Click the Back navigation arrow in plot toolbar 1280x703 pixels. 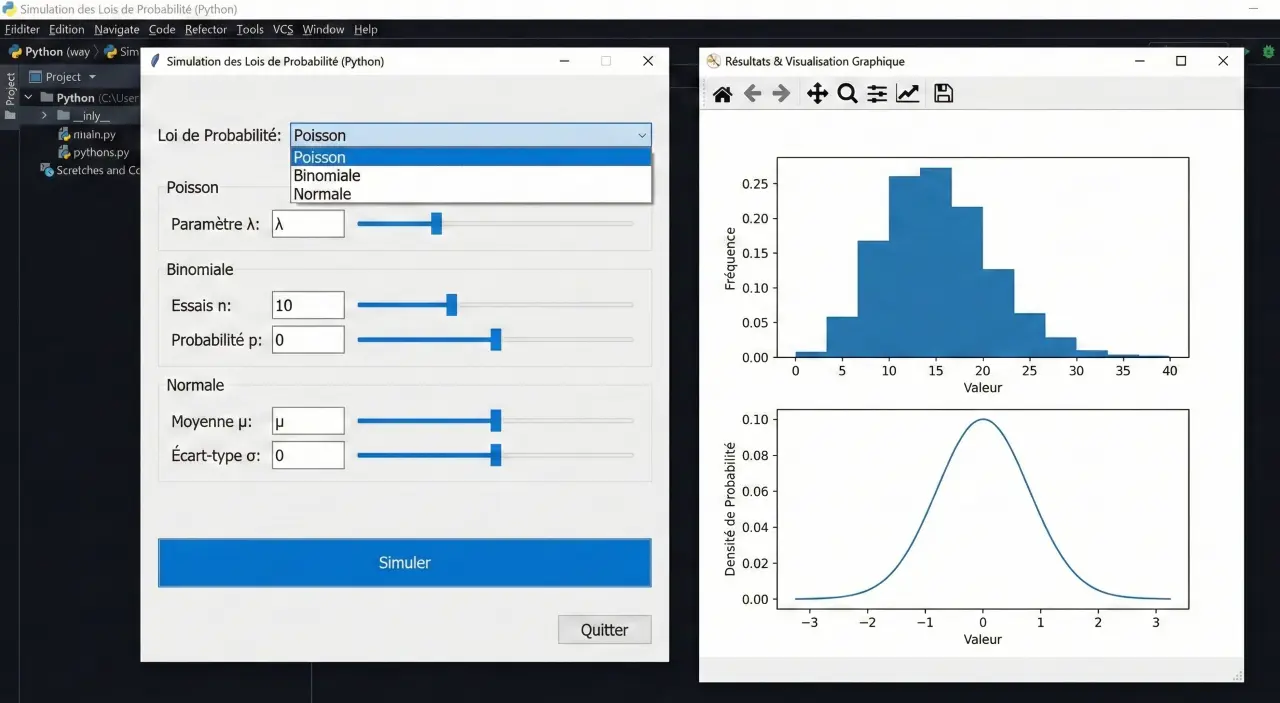point(751,93)
